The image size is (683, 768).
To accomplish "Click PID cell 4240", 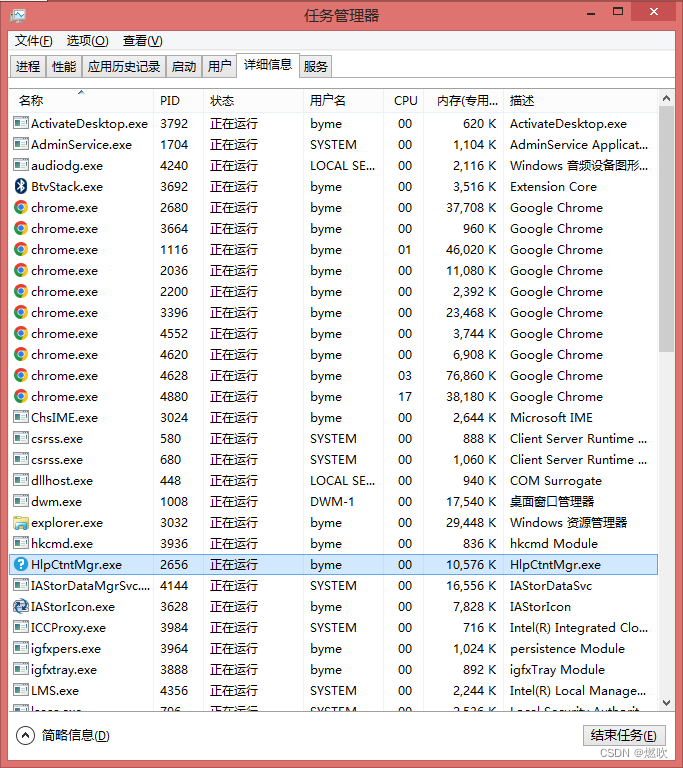I will (174, 165).
